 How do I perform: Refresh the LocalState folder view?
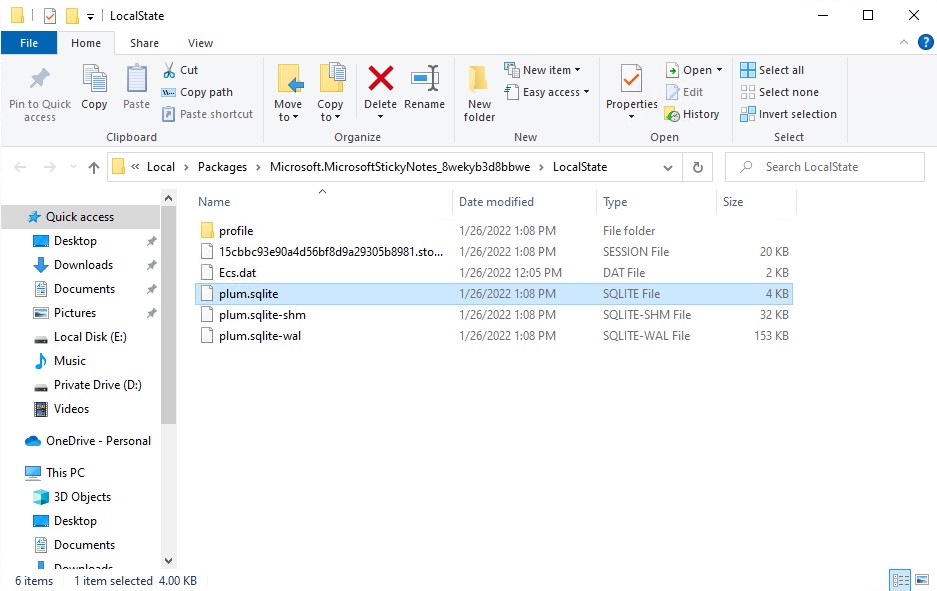tap(697, 167)
